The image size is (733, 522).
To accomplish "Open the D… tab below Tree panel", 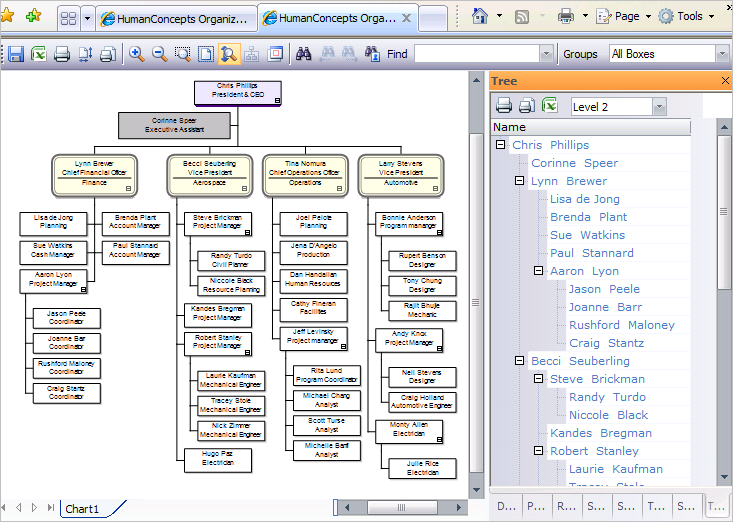I will 506,506.
